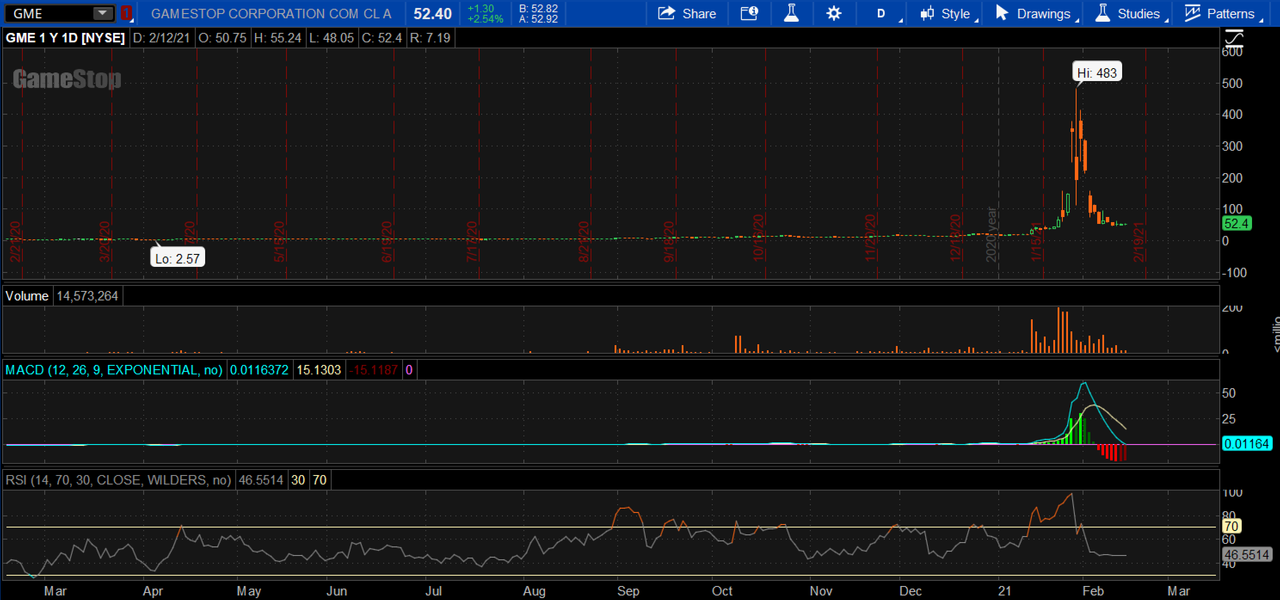The image size is (1280, 600).
Task: Click the Share button
Action: coord(687,13)
